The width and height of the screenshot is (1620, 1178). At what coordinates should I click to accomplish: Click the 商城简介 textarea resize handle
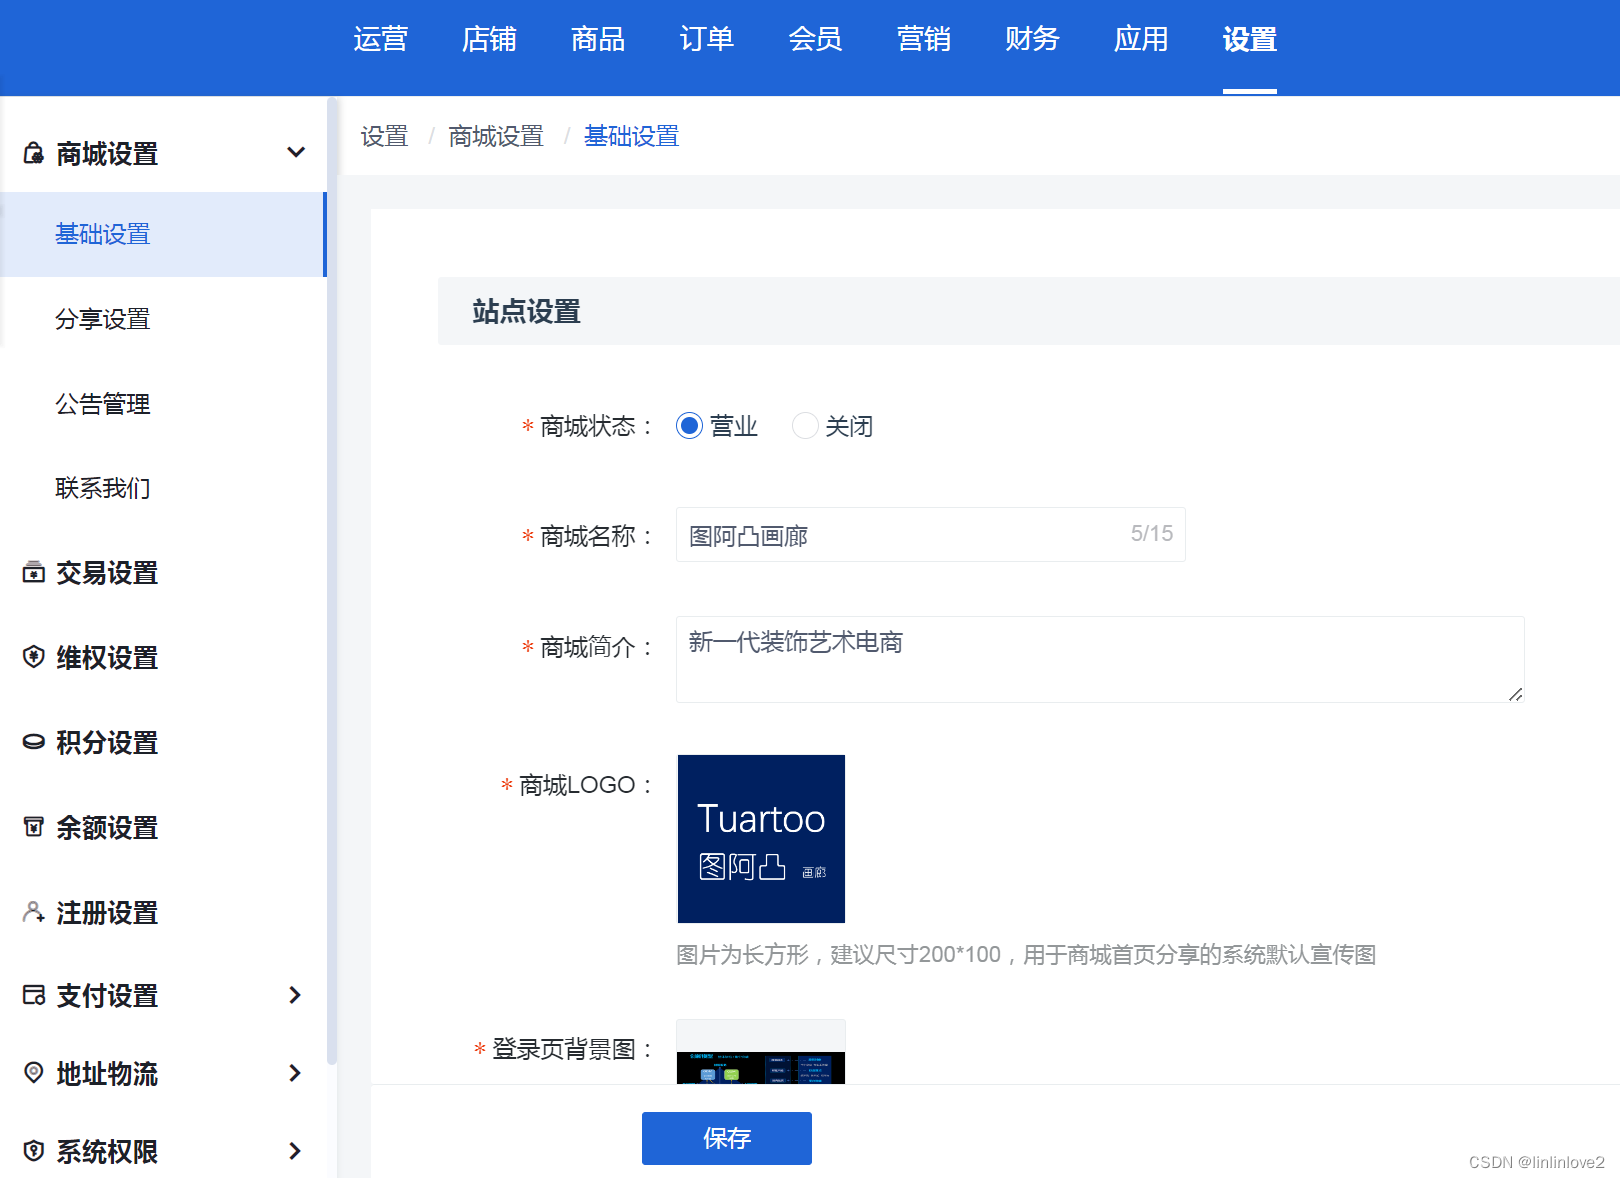tap(1515, 694)
